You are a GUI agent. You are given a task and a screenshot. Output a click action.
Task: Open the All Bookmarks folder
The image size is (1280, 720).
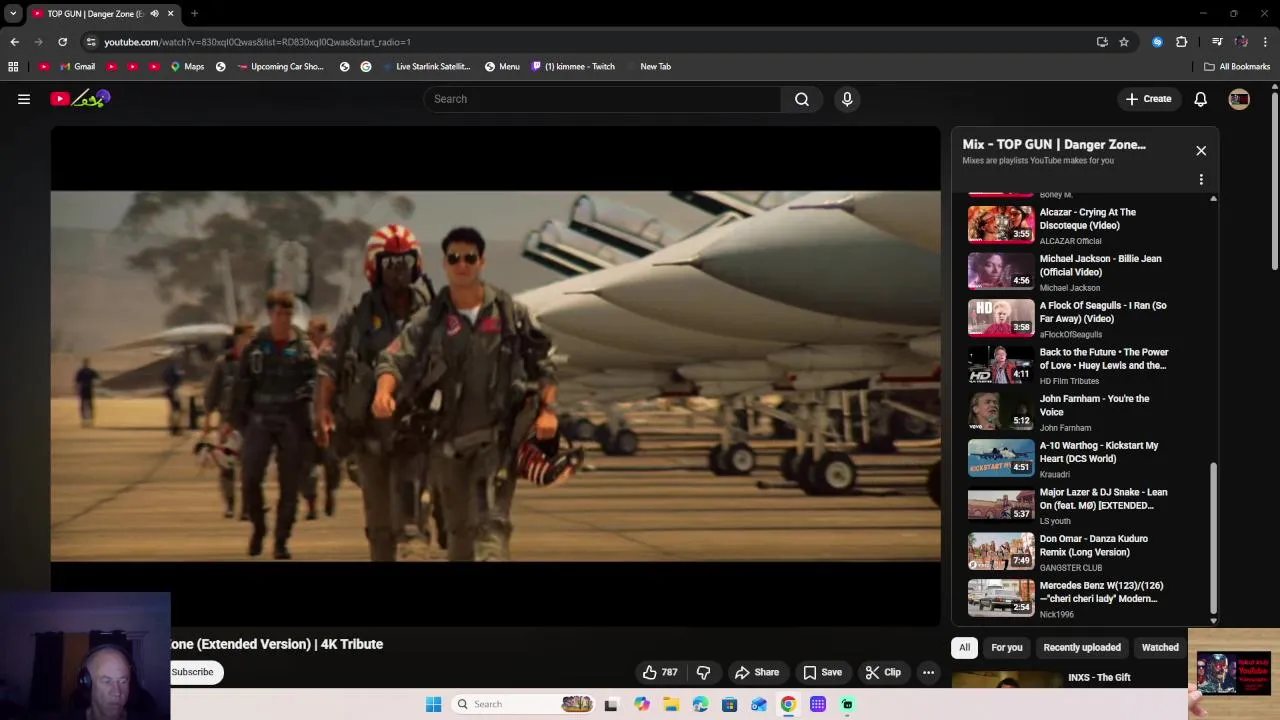(1237, 66)
